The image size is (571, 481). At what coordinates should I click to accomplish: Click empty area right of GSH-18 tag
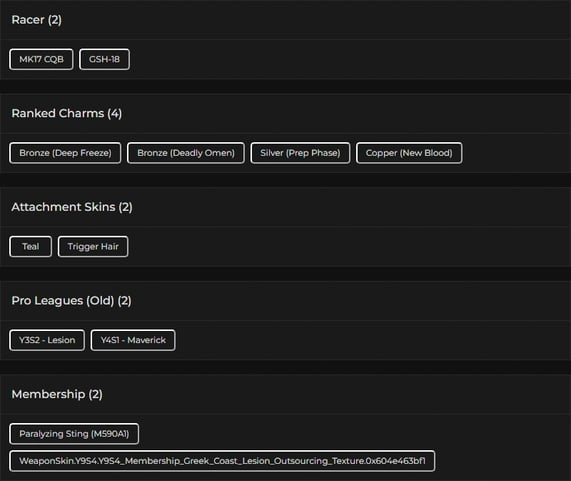[x=350, y=59]
